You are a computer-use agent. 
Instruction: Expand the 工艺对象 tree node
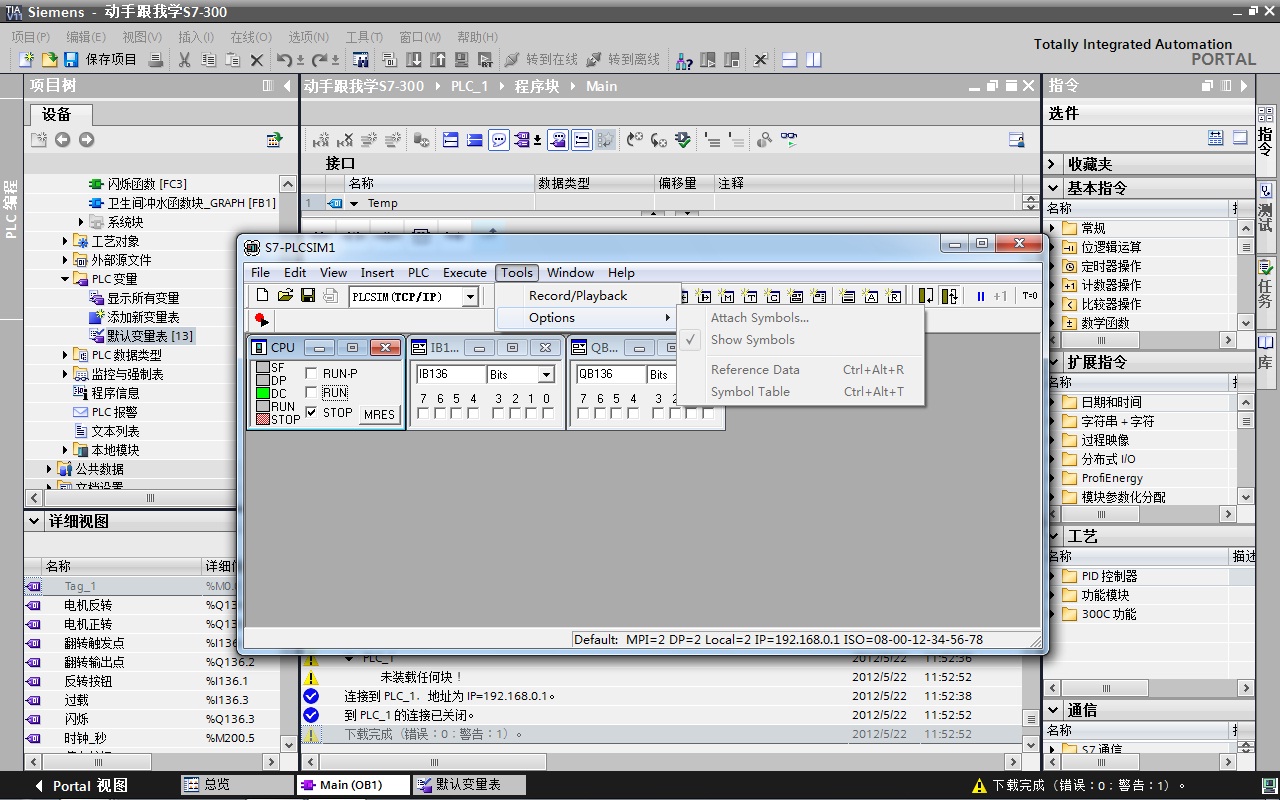(x=66, y=241)
